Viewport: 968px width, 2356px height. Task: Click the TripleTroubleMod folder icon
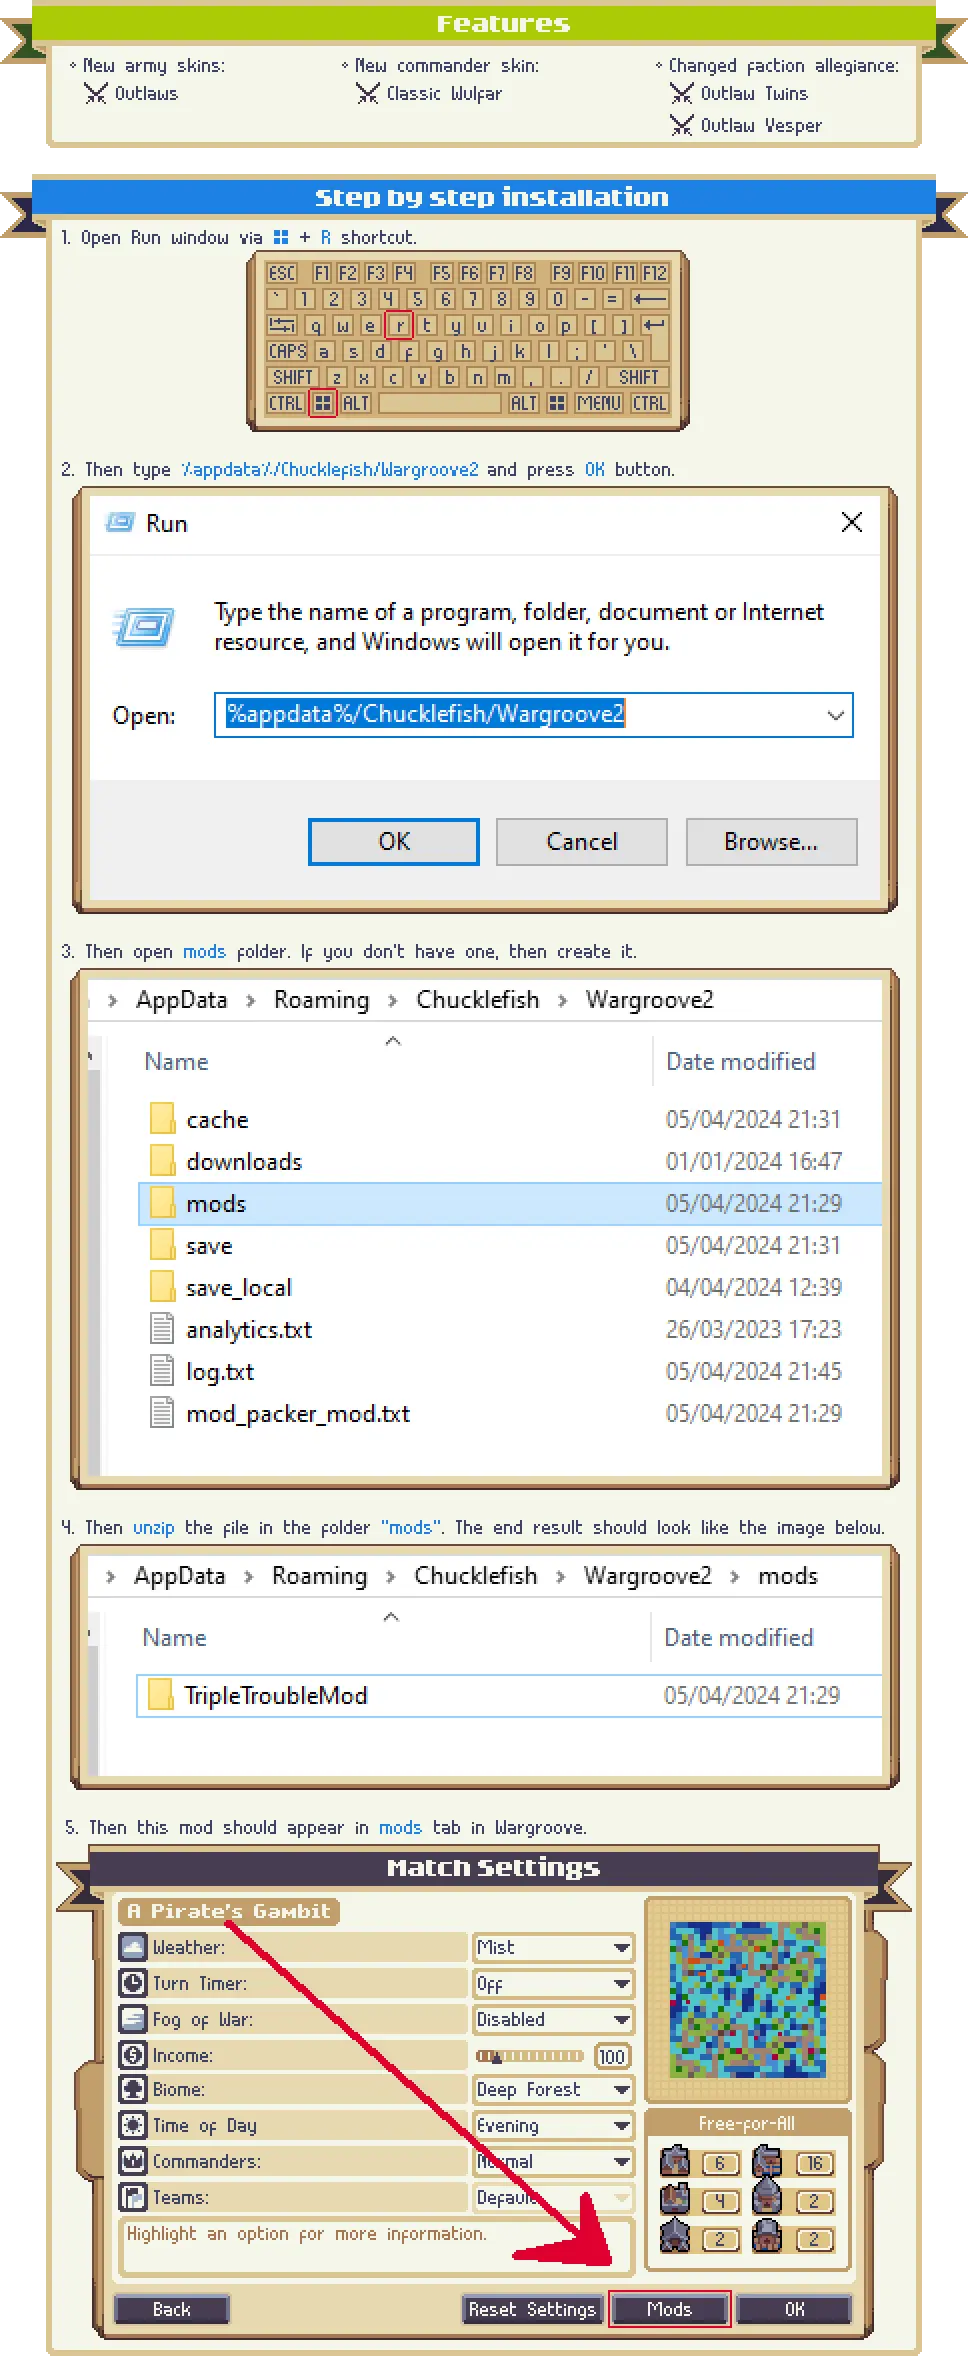click(x=160, y=1695)
